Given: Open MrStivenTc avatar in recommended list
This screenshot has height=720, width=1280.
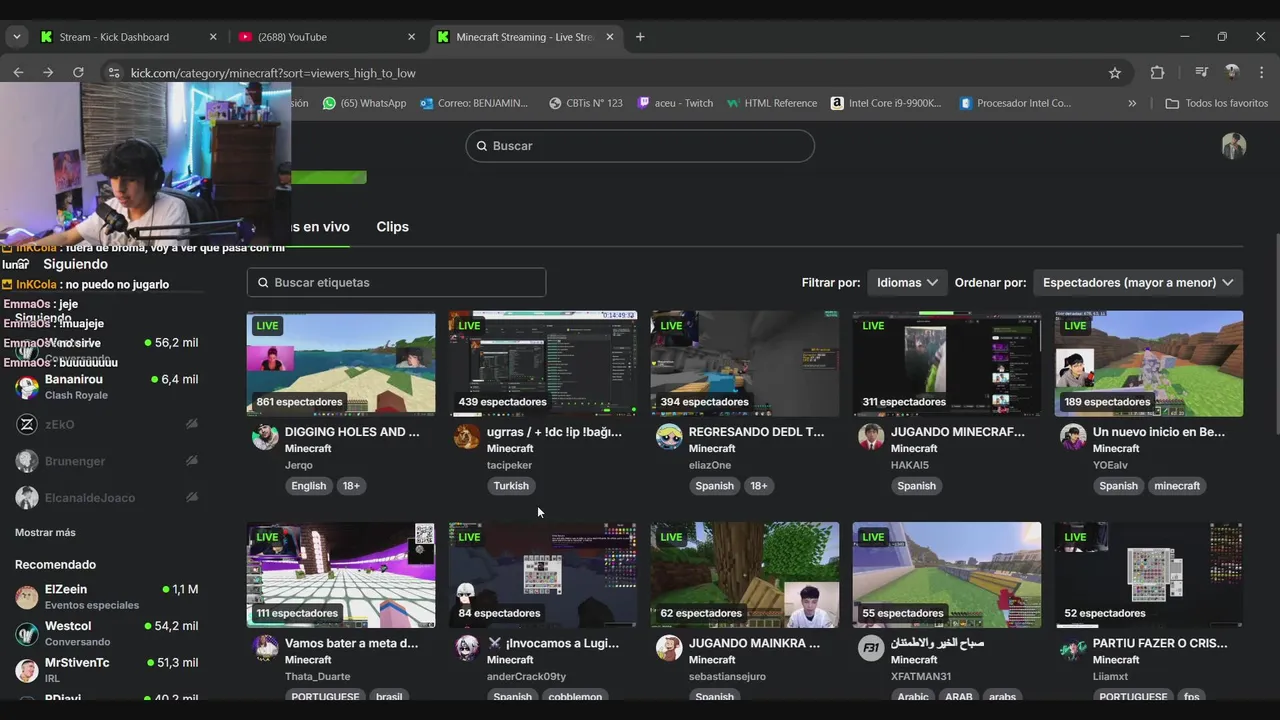Looking at the screenshot, I should (x=27, y=670).
